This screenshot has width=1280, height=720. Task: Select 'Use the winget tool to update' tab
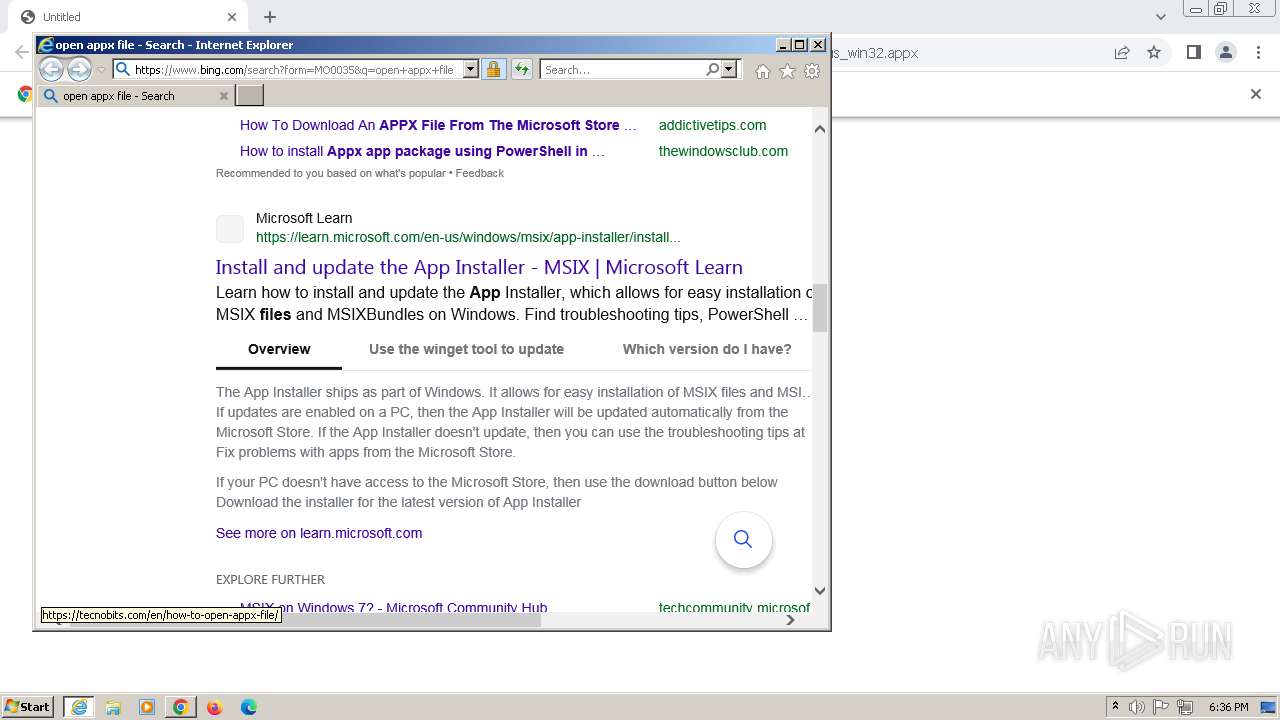[466, 349]
